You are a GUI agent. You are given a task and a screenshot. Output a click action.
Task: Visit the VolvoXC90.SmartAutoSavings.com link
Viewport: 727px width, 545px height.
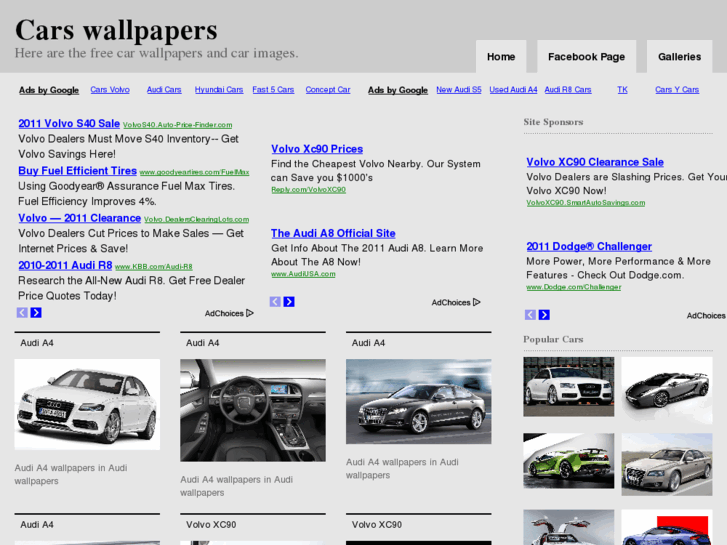click(586, 203)
